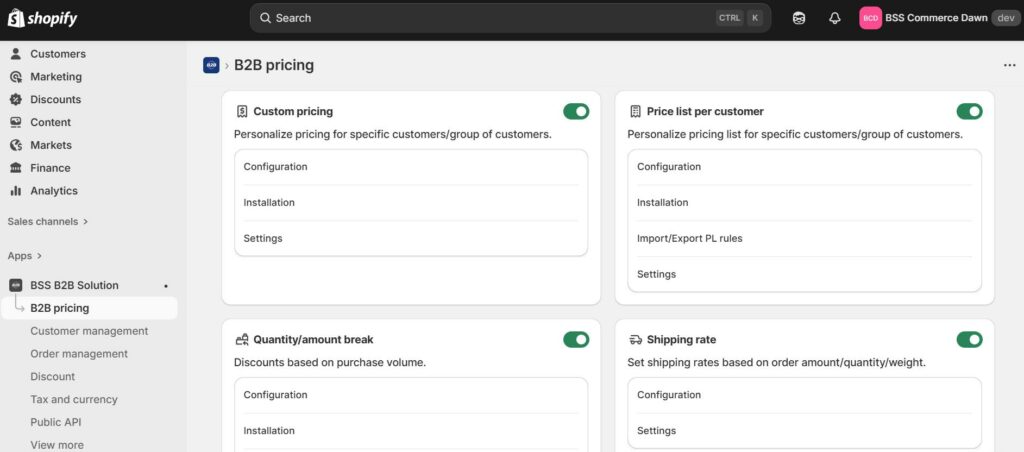Open Settings under Price list per customer
This screenshot has height=452, width=1024.
[805, 274]
